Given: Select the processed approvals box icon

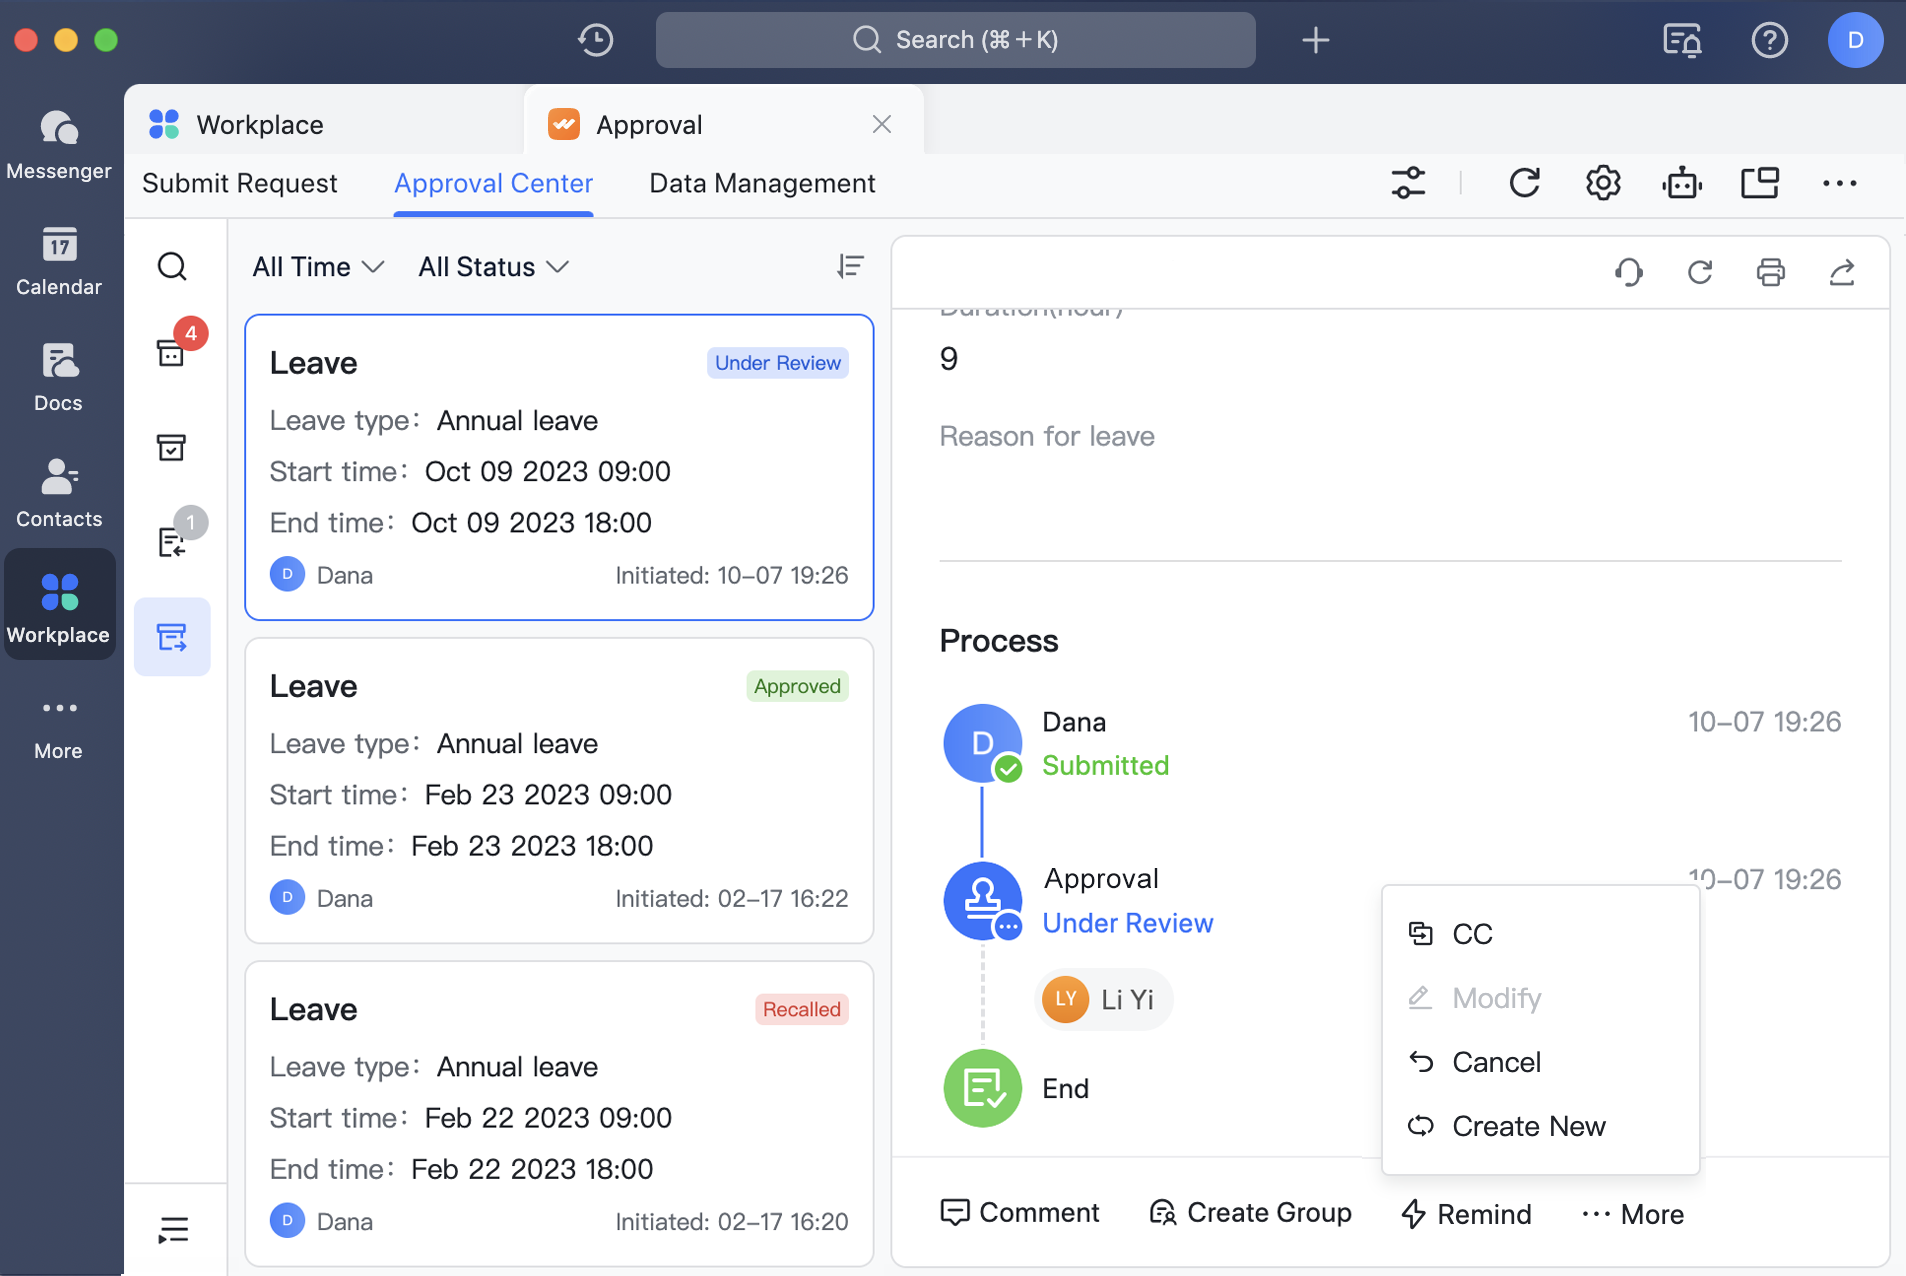Looking at the screenshot, I should [172, 448].
